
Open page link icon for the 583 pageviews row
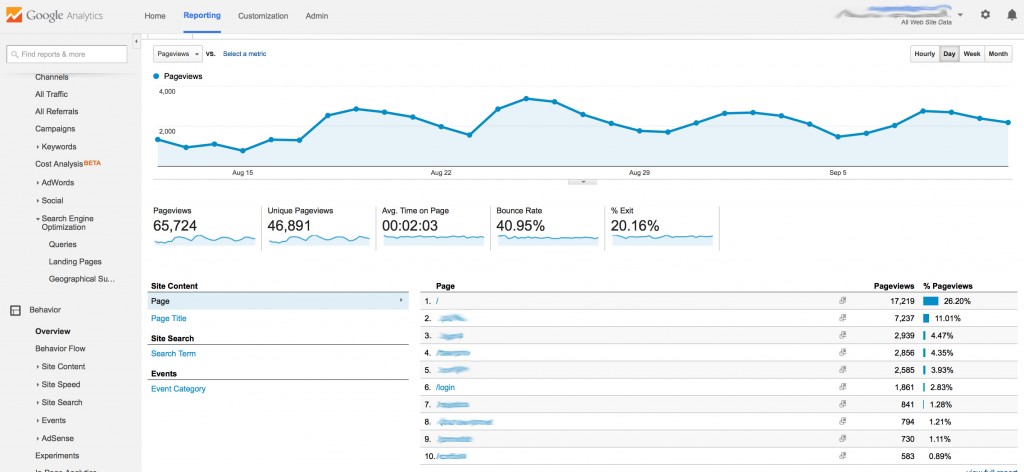pos(842,456)
